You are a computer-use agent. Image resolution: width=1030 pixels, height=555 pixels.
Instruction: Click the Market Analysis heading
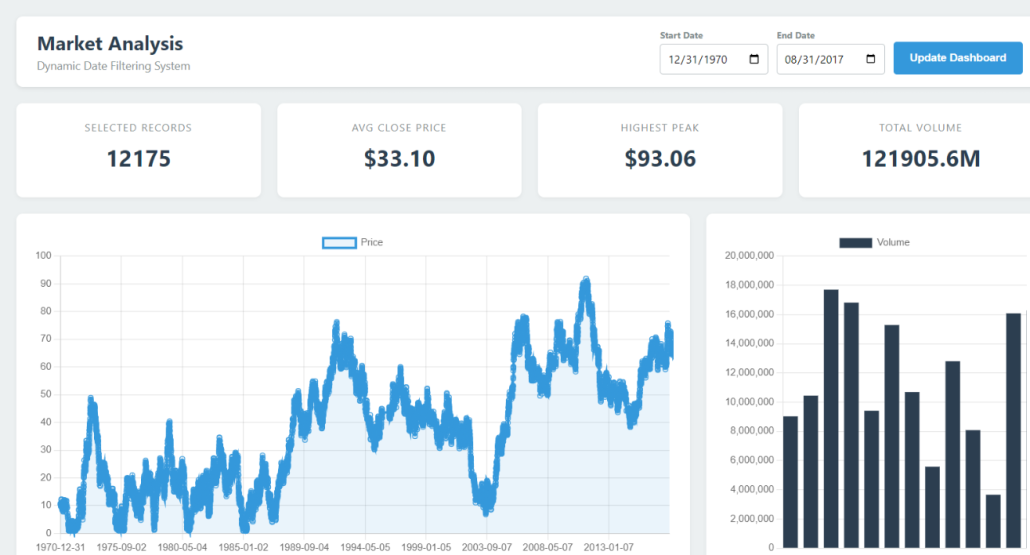[110, 44]
